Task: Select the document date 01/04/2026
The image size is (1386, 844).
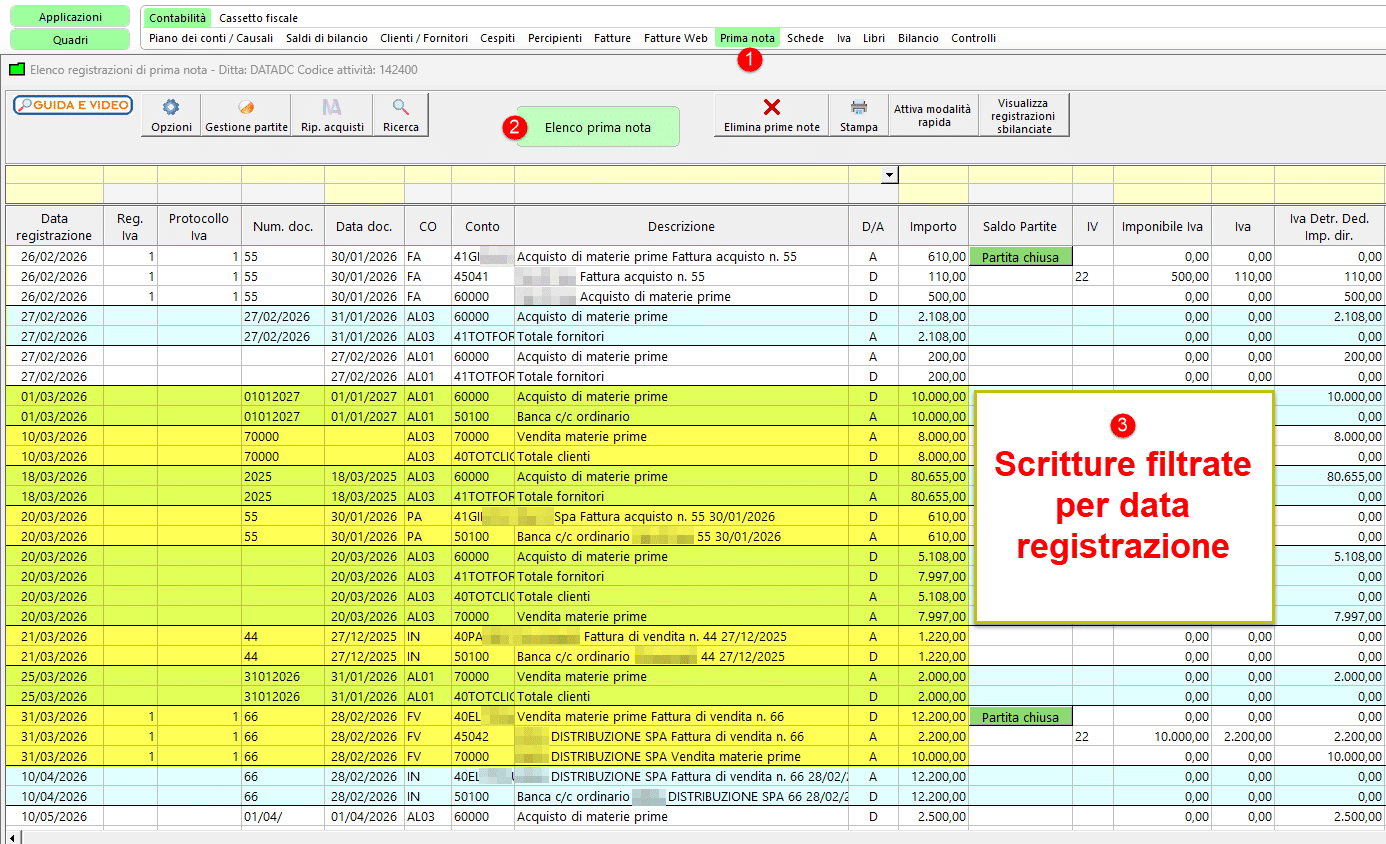Action: [364, 817]
